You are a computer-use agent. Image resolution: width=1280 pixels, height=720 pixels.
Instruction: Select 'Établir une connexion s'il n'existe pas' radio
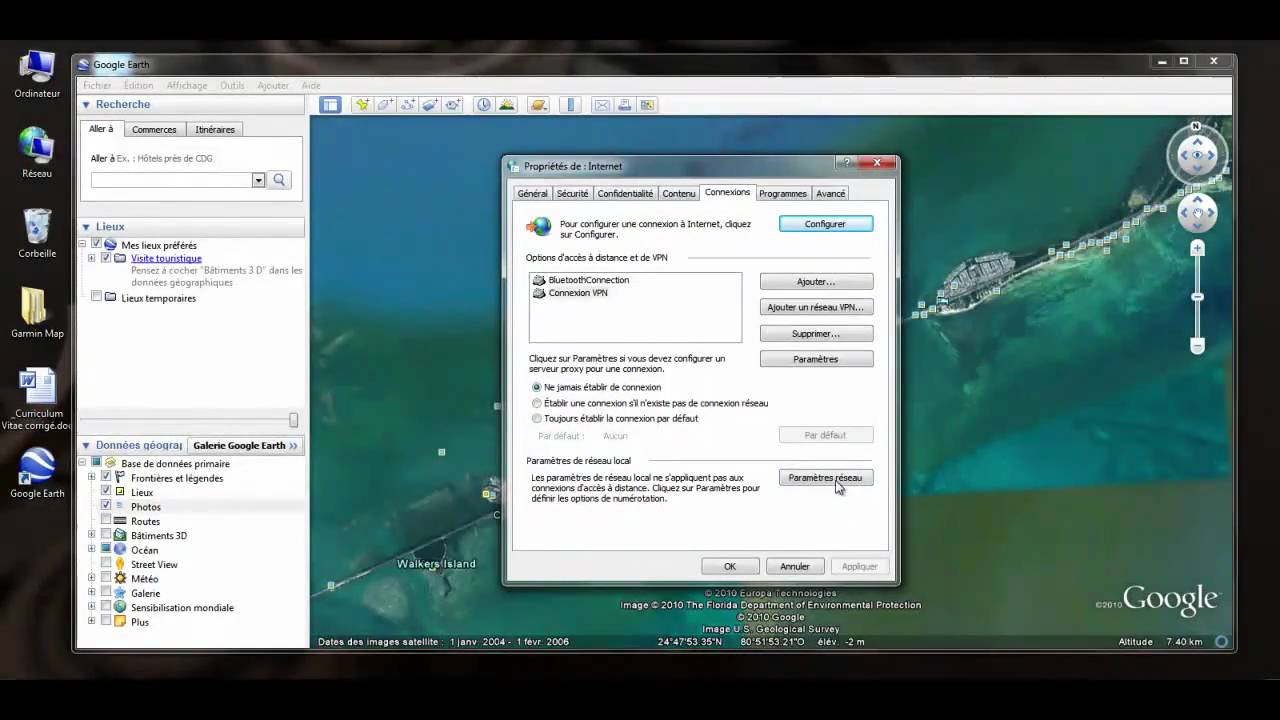point(537,403)
